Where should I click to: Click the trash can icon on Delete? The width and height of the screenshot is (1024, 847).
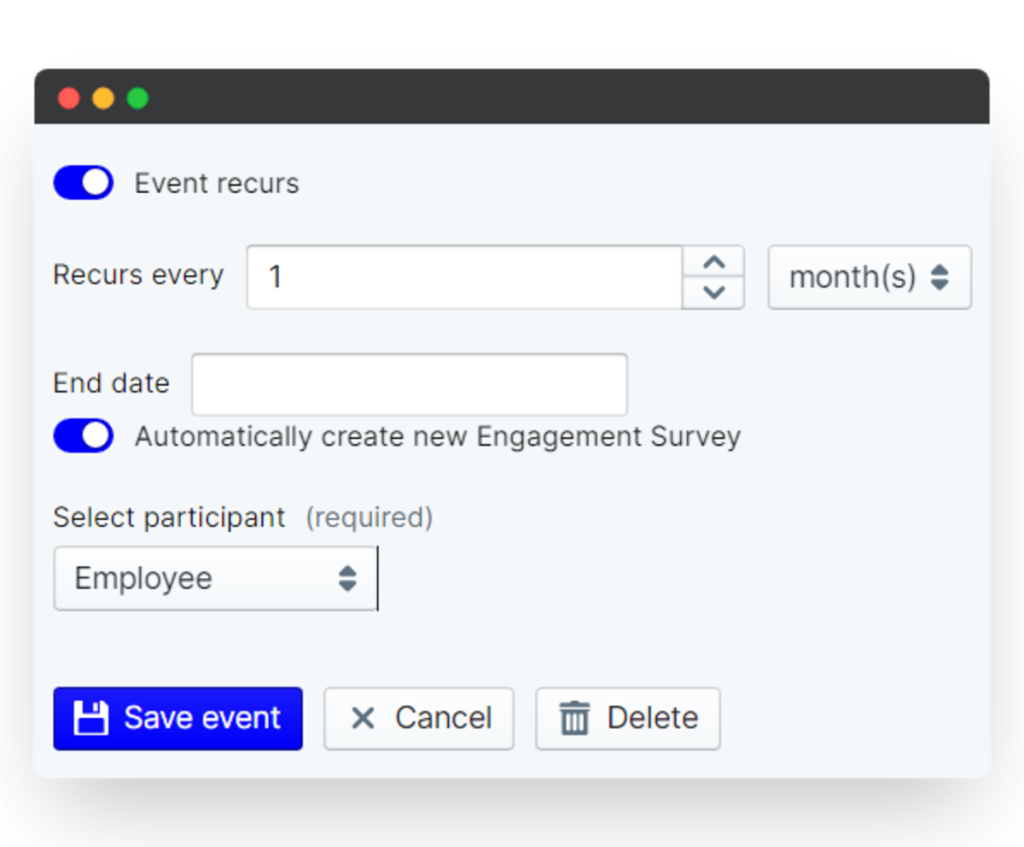click(x=574, y=718)
